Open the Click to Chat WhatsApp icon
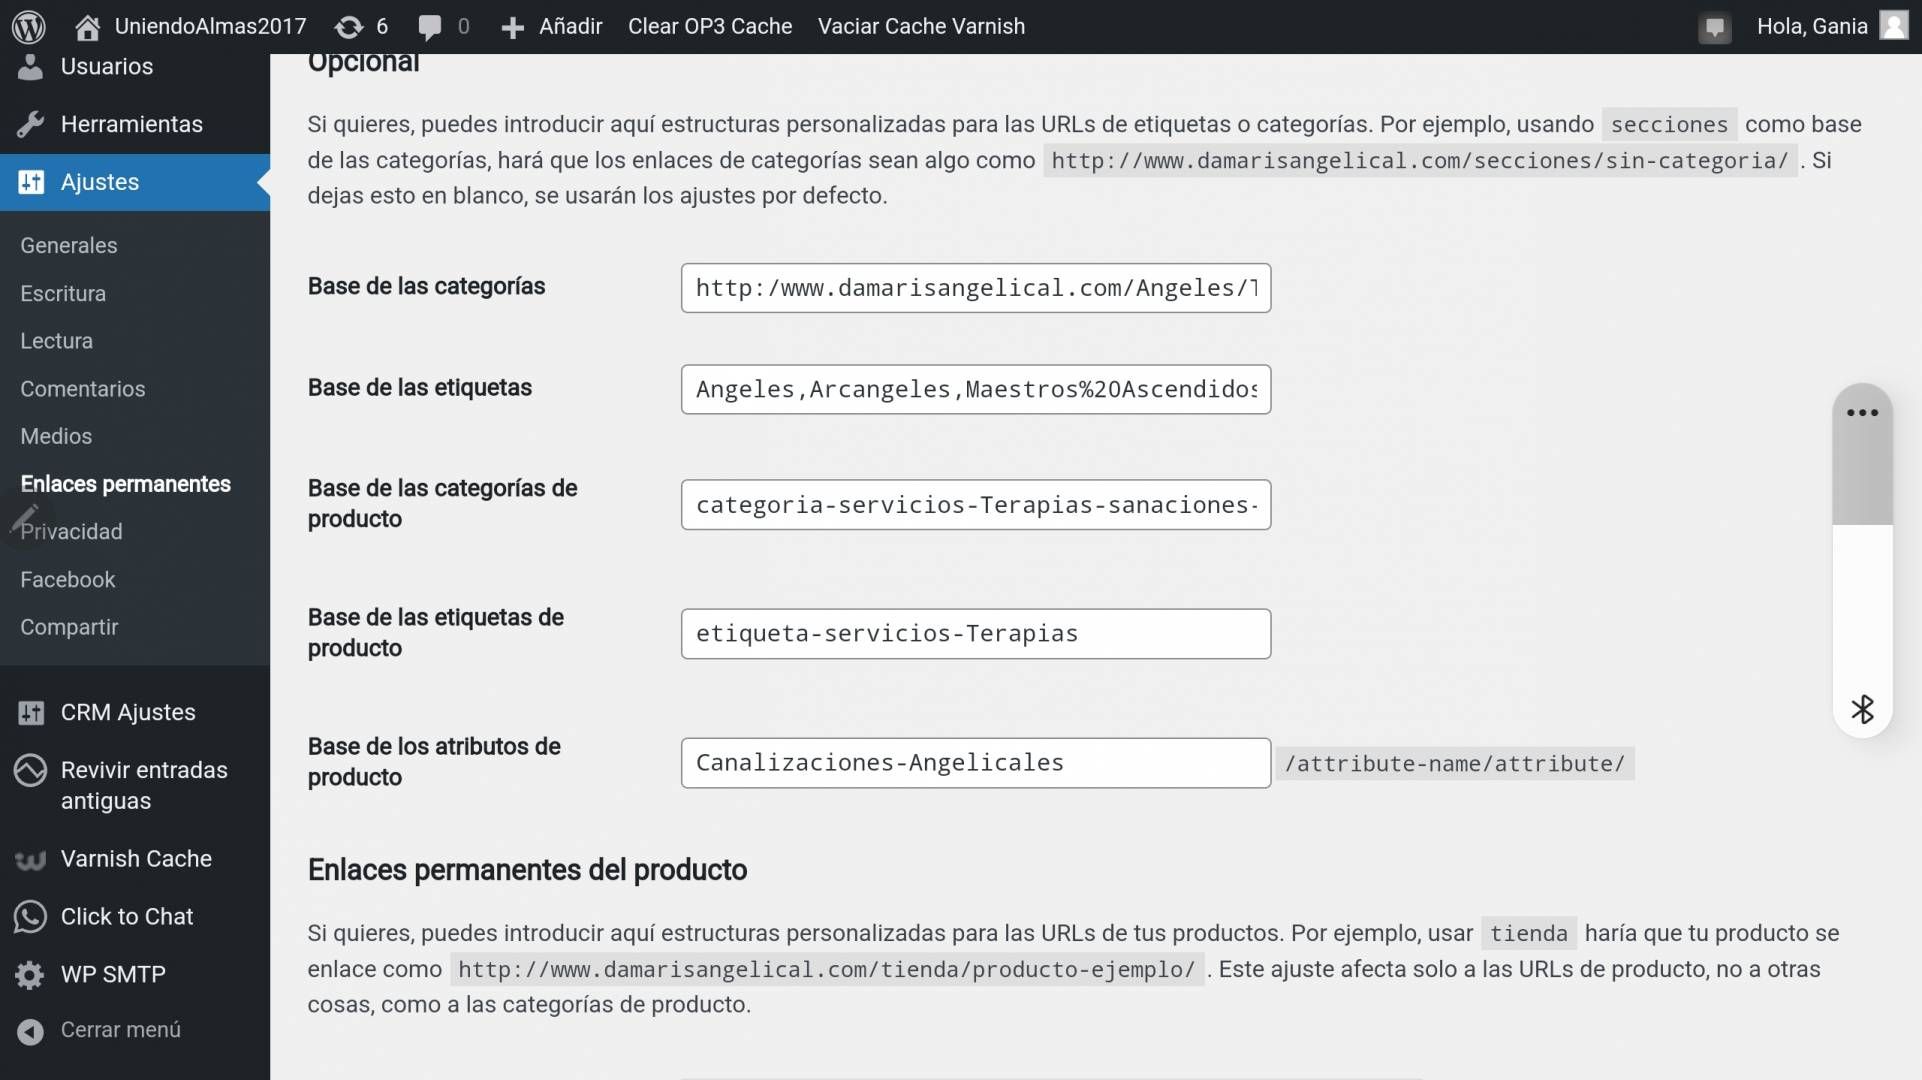The image size is (1922, 1080). (x=31, y=916)
